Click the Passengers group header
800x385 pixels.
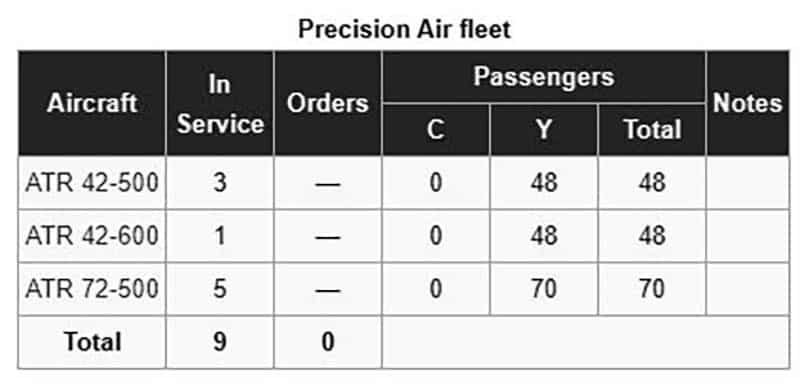pos(544,77)
